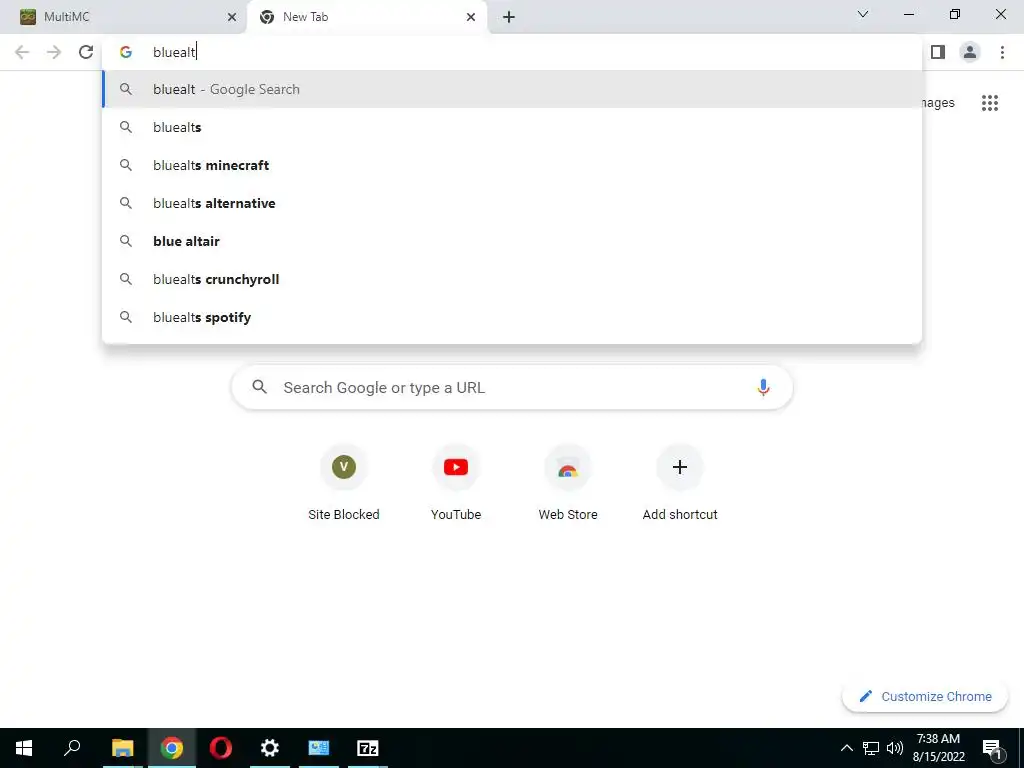Open the Images link
This screenshot has height=768, width=1024.
[x=938, y=103]
